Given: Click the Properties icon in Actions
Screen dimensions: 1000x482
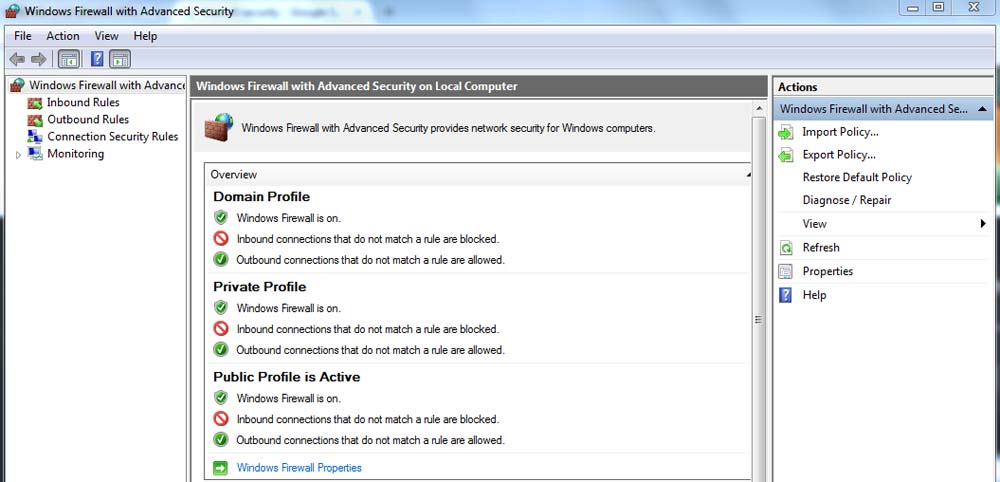Looking at the screenshot, I should (786, 272).
